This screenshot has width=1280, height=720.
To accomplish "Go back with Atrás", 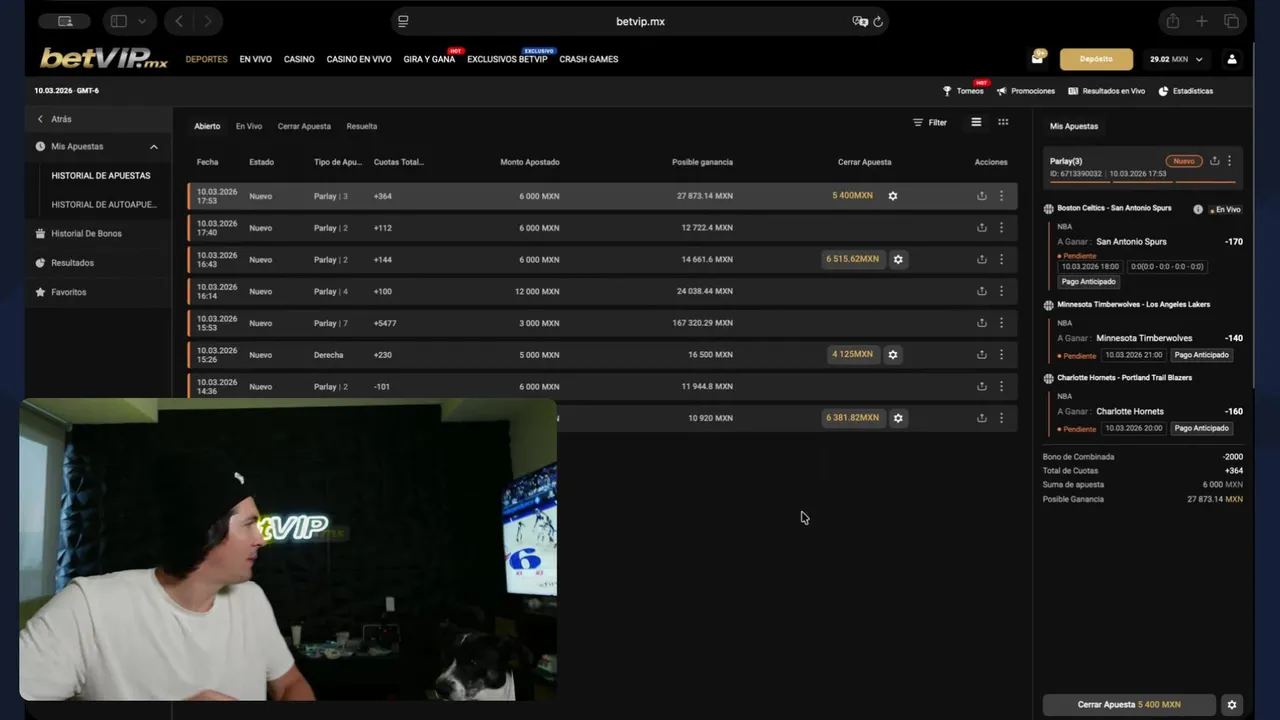I will [54, 119].
